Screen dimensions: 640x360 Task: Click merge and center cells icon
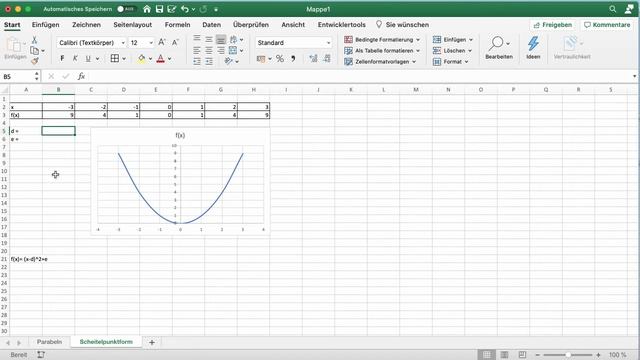click(233, 51)
